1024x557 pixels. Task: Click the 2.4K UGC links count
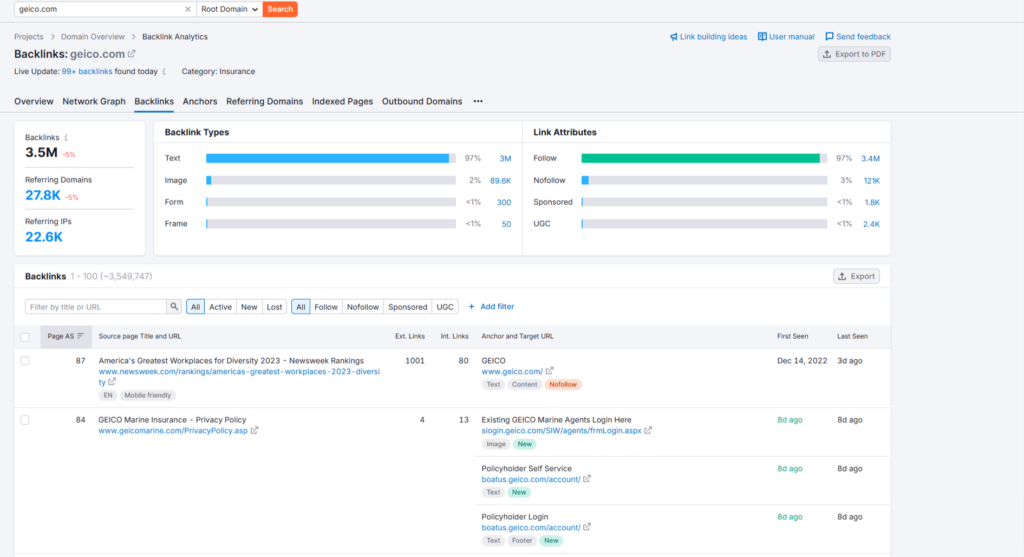871,224
